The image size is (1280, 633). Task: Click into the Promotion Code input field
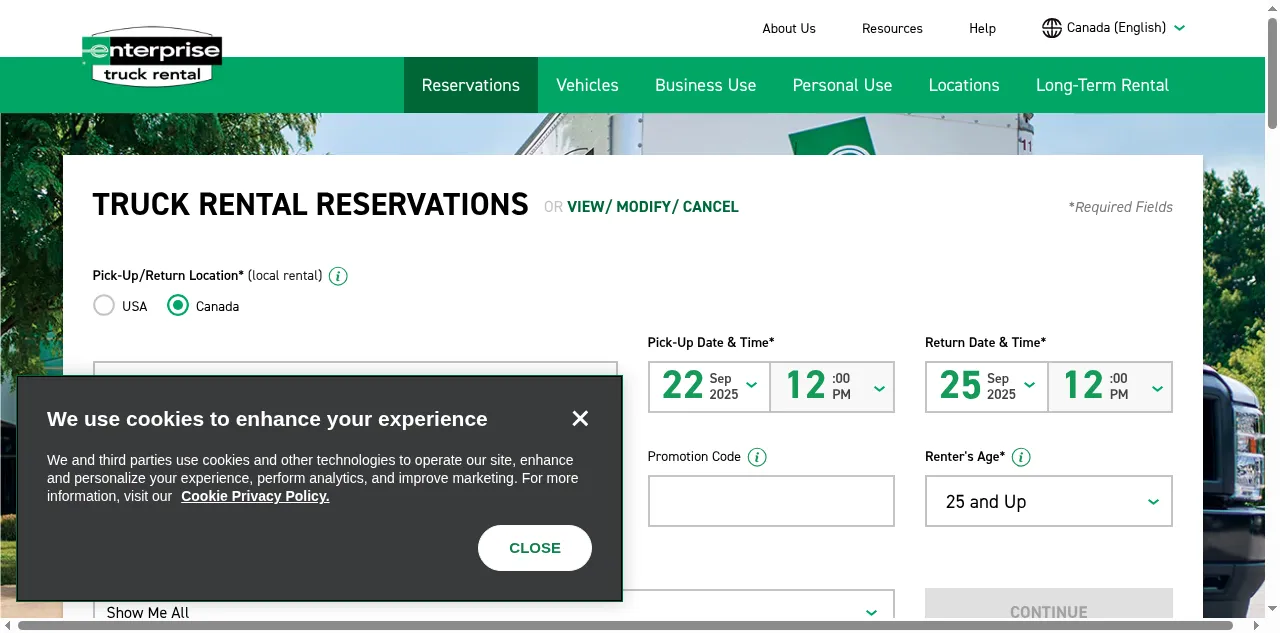point(771,501)
